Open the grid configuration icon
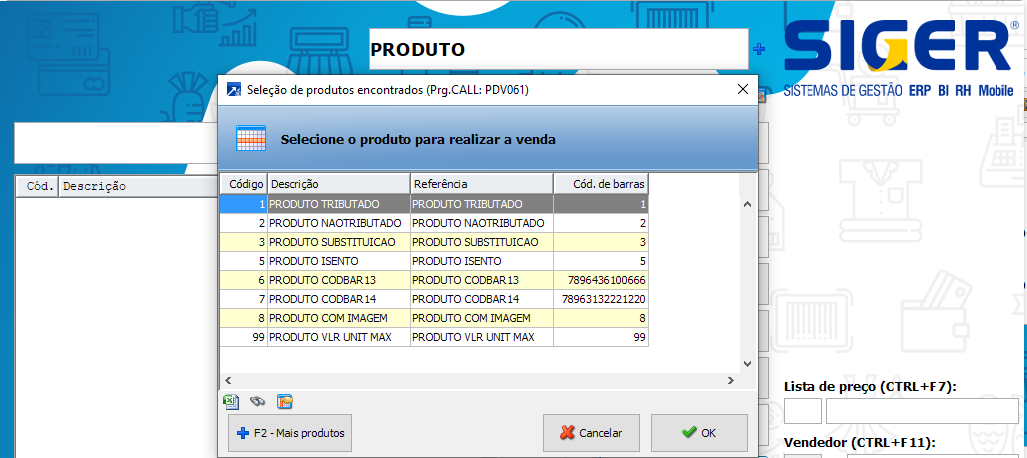 coord(284,401)
